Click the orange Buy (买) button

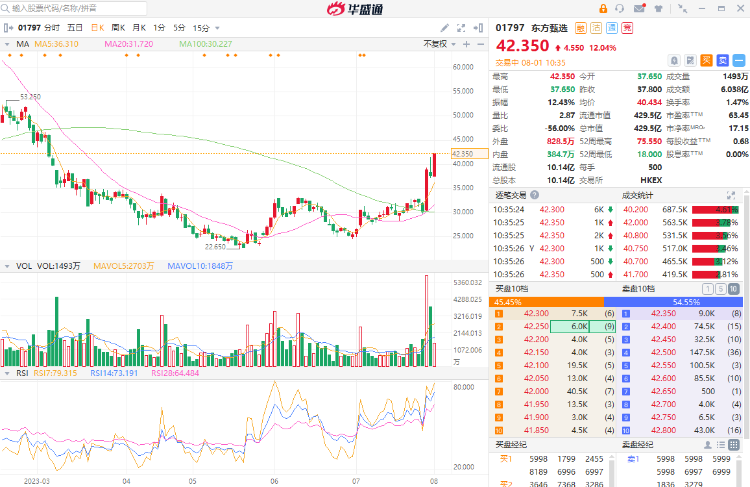[x=706, y=61]
